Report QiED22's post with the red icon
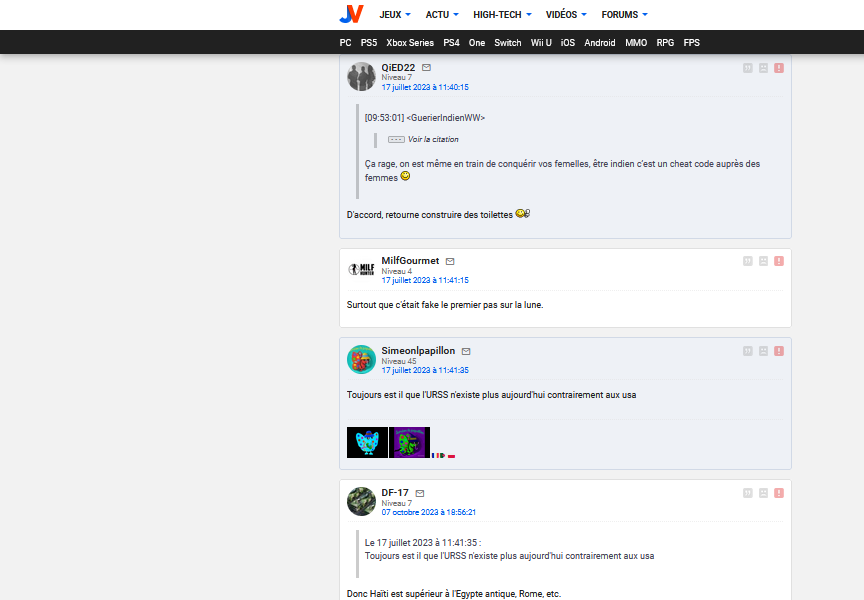Image resolution: width=864 pixels, height=600 pixels. [x=779, y=68]
